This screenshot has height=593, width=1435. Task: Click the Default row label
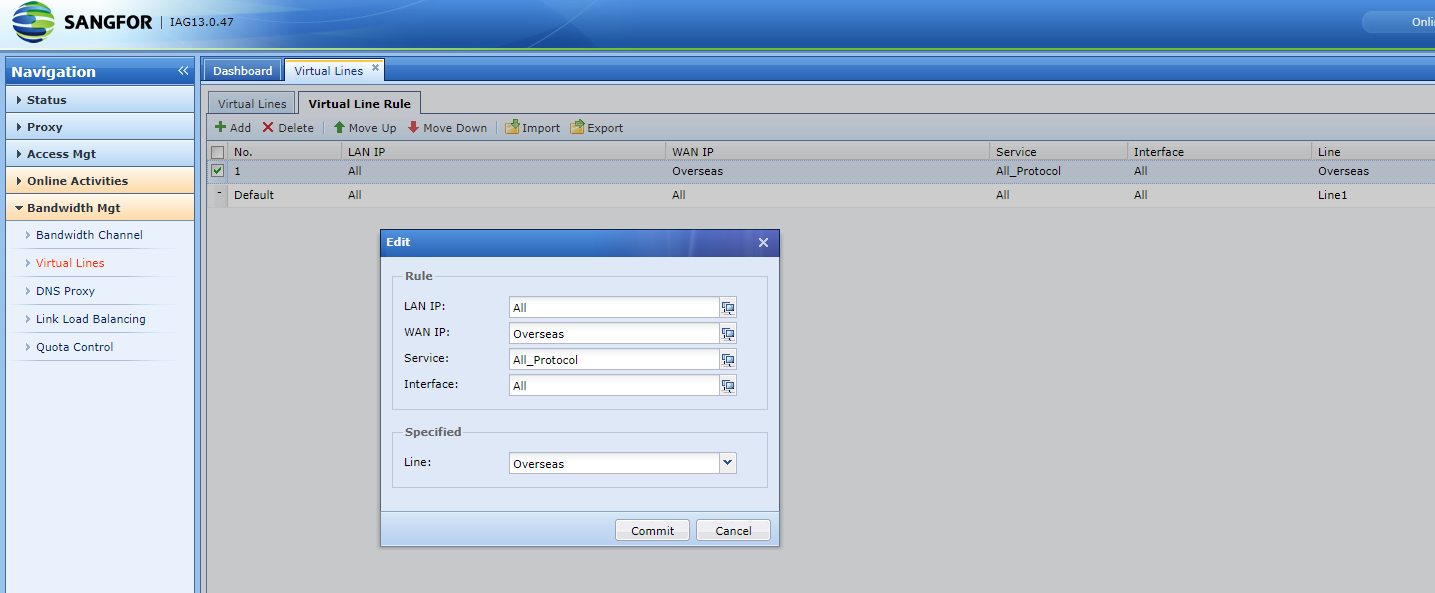pos(254,195)
